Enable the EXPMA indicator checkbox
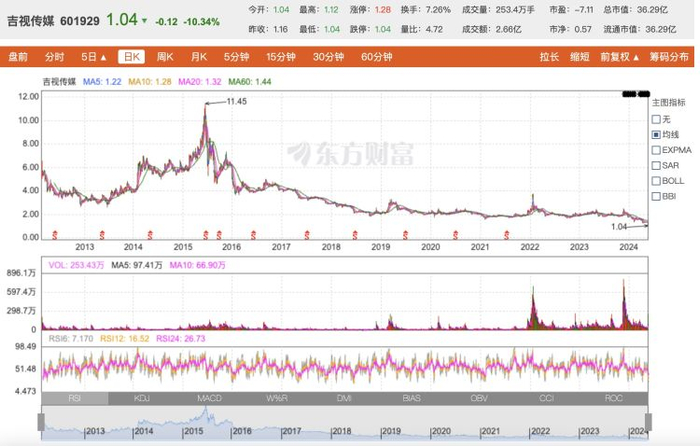Viewport: 700px width, 446px height. (656, 150)
